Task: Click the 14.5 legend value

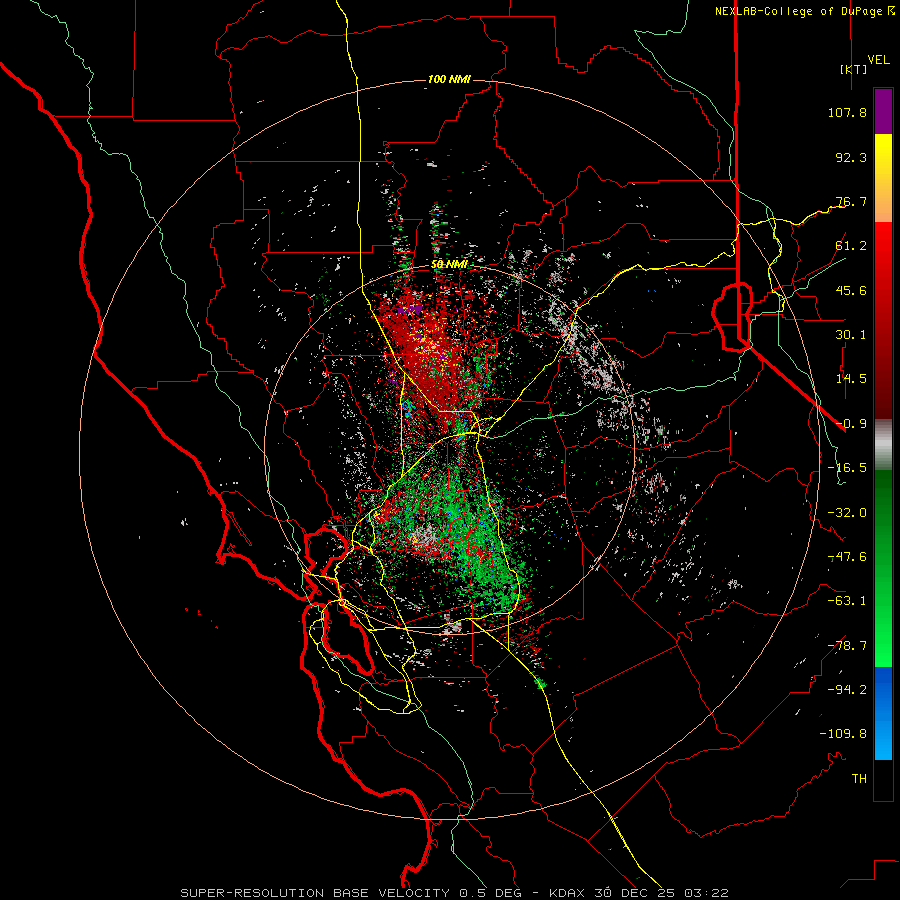Action: tap(851, 379)
